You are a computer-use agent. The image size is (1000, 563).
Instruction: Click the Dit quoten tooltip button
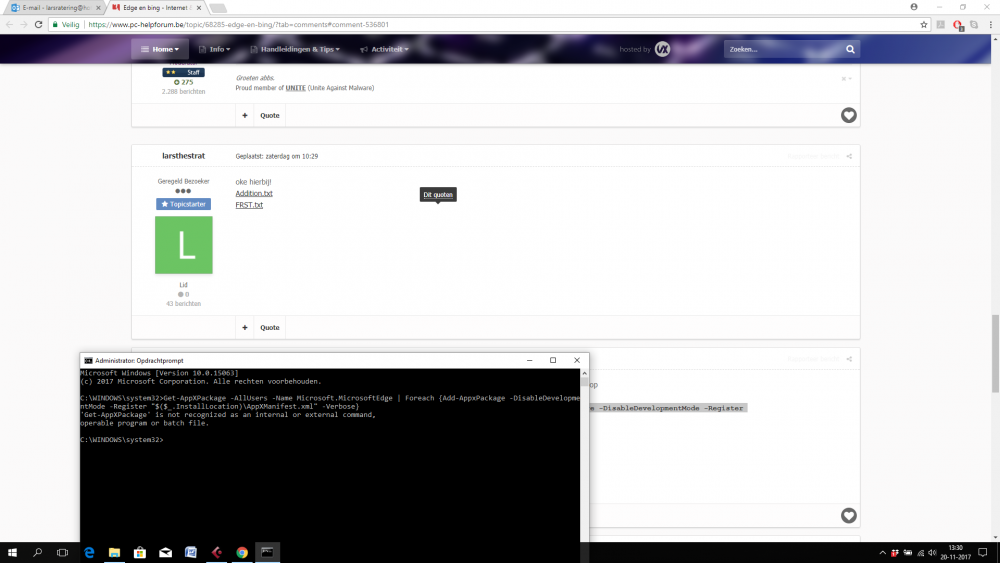tap(438, 194)
